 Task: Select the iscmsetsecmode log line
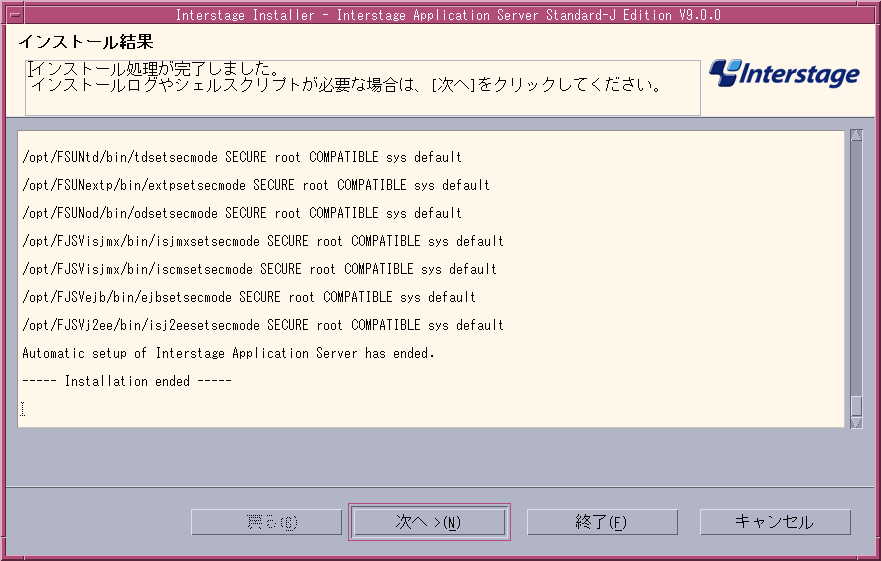[x=260, y=269]
